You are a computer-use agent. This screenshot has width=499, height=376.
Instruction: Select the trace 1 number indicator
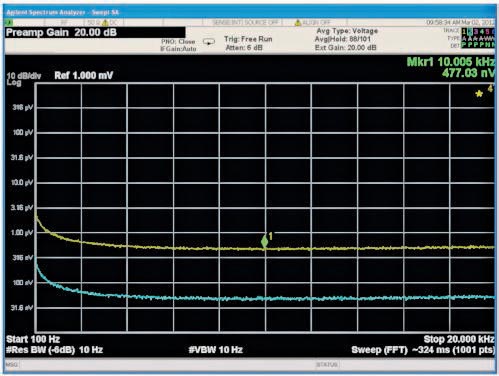[x=464, y=32]
